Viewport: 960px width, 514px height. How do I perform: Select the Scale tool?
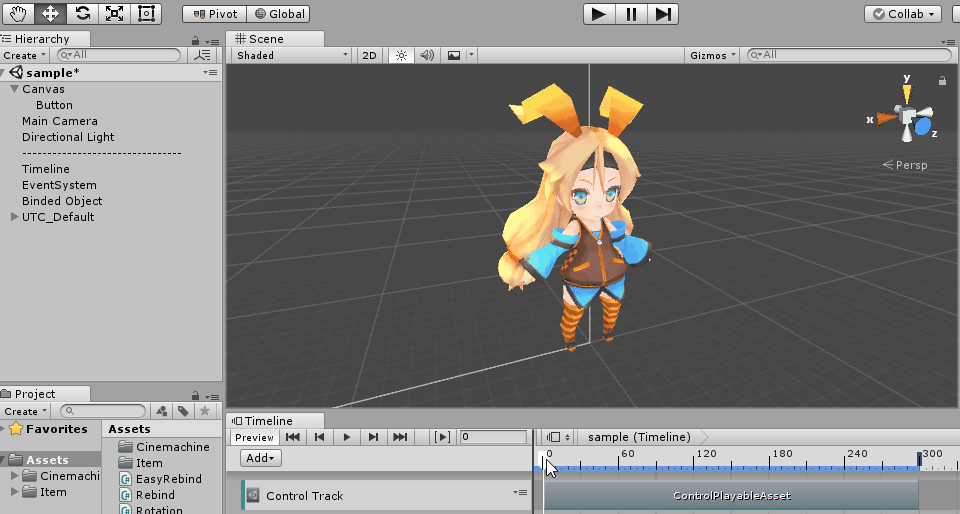pyautogui.click(x=114, y=13)
